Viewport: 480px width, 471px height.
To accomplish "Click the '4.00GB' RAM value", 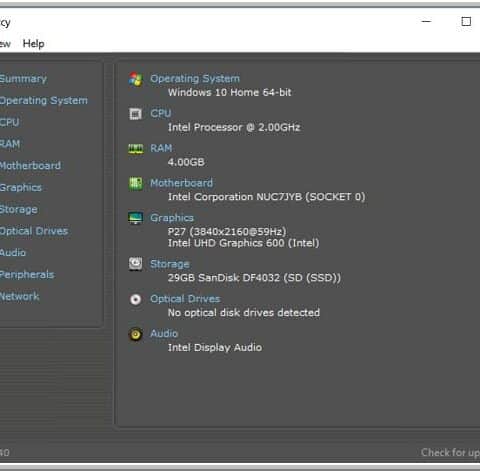I will coord(186,162).
